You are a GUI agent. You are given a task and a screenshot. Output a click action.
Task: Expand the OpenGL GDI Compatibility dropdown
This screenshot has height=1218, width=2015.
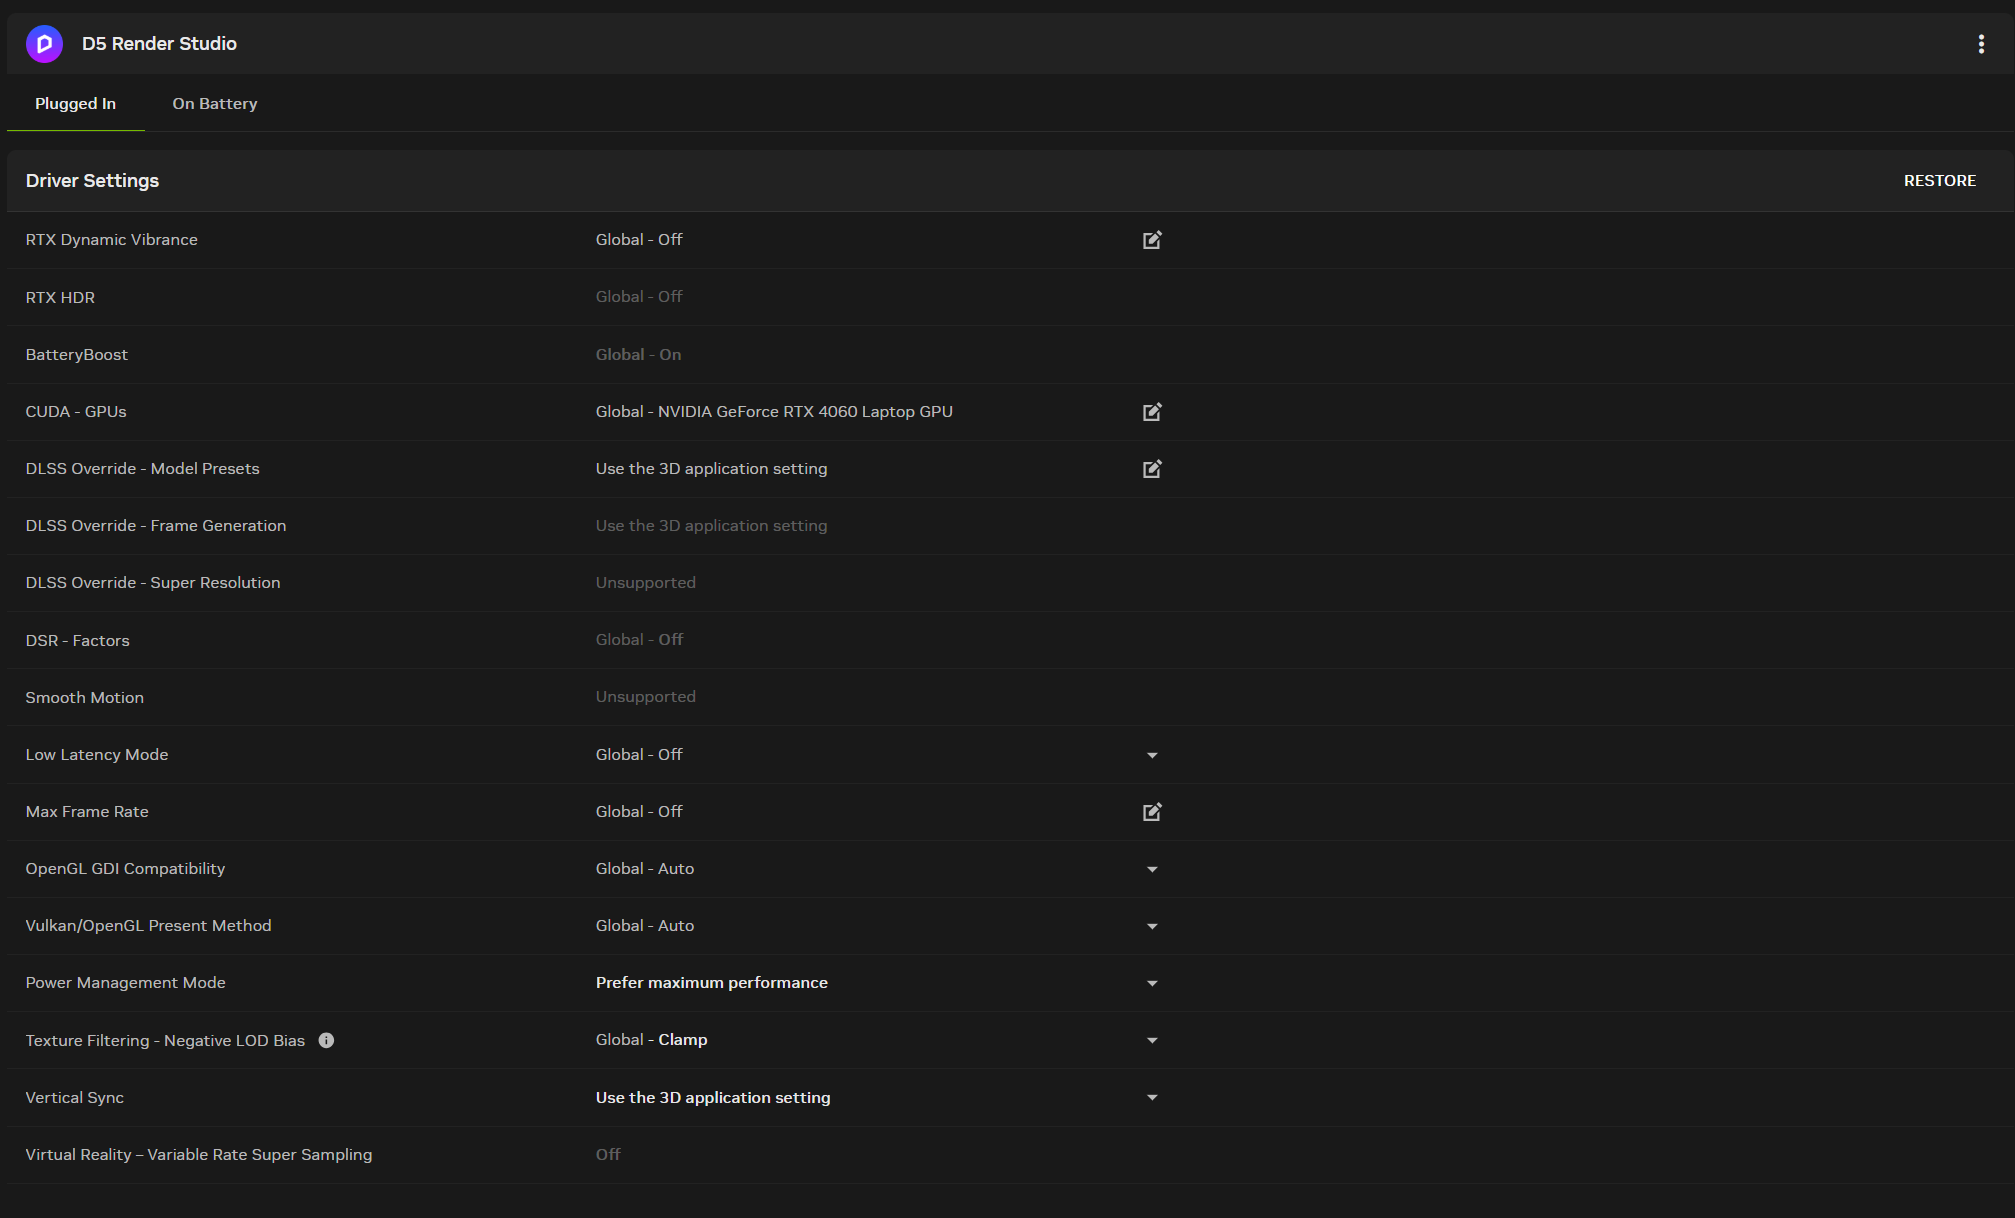click(x=1152, y=869)
